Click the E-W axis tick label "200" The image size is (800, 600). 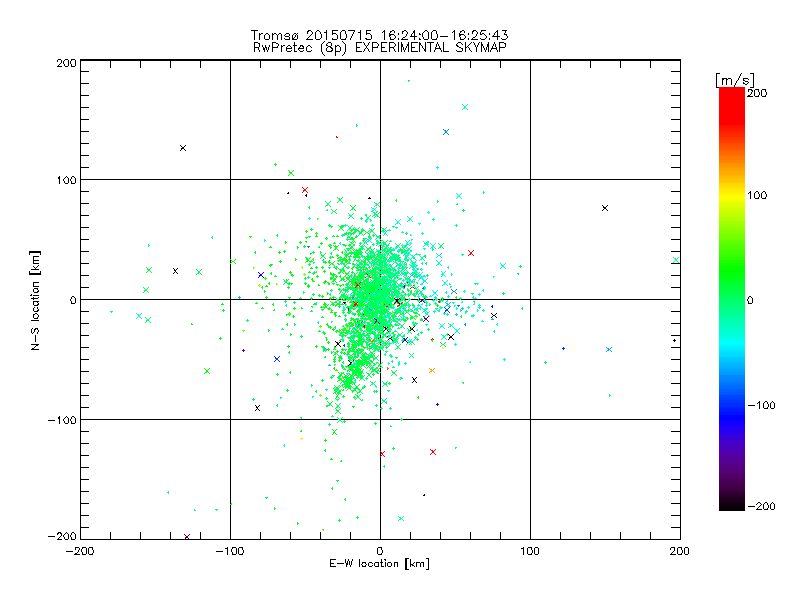pos(680,551)
